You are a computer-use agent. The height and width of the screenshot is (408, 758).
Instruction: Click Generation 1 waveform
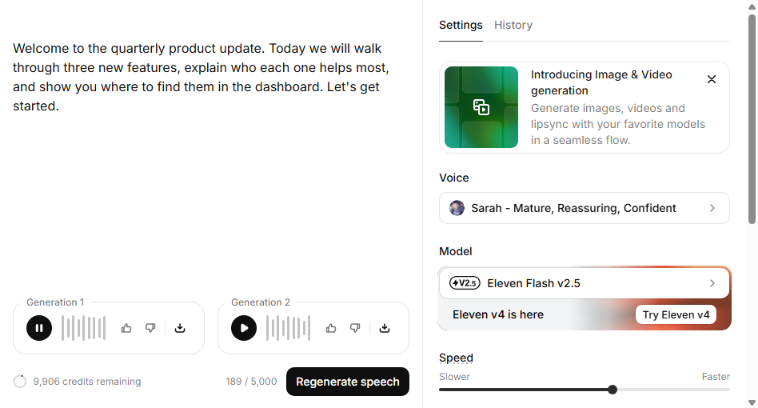point(83,328)
